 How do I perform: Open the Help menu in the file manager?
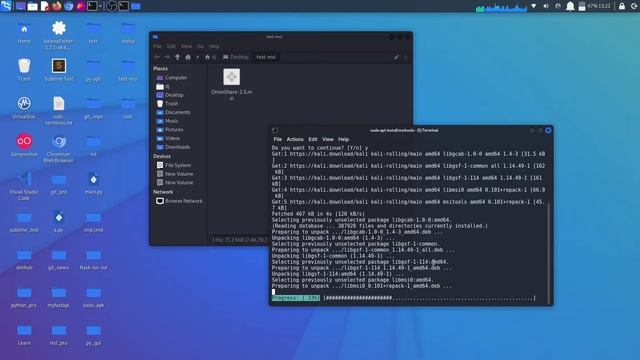[x=214, y=46]
